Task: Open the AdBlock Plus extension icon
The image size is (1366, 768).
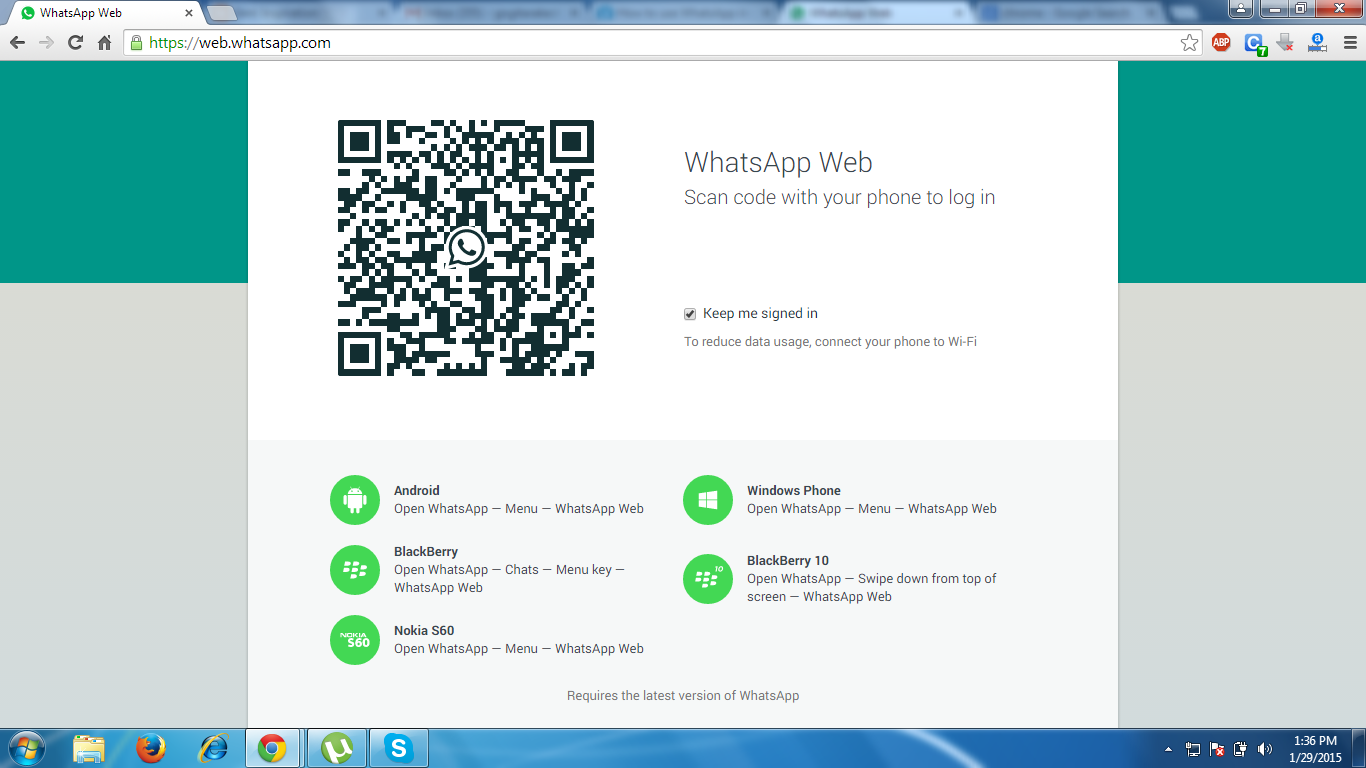Action: (1221, 43)
